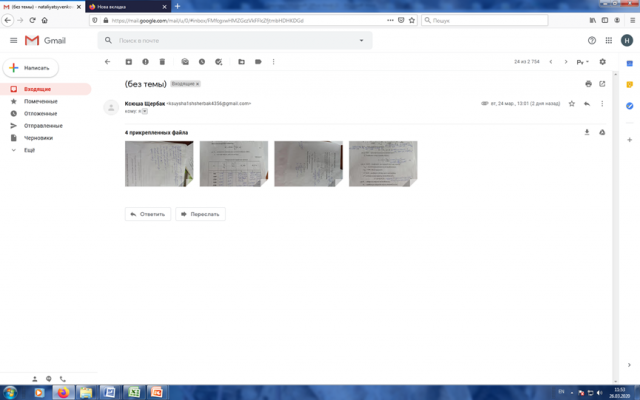Click the Переслать button
The image size is (640, 400).
200,214
